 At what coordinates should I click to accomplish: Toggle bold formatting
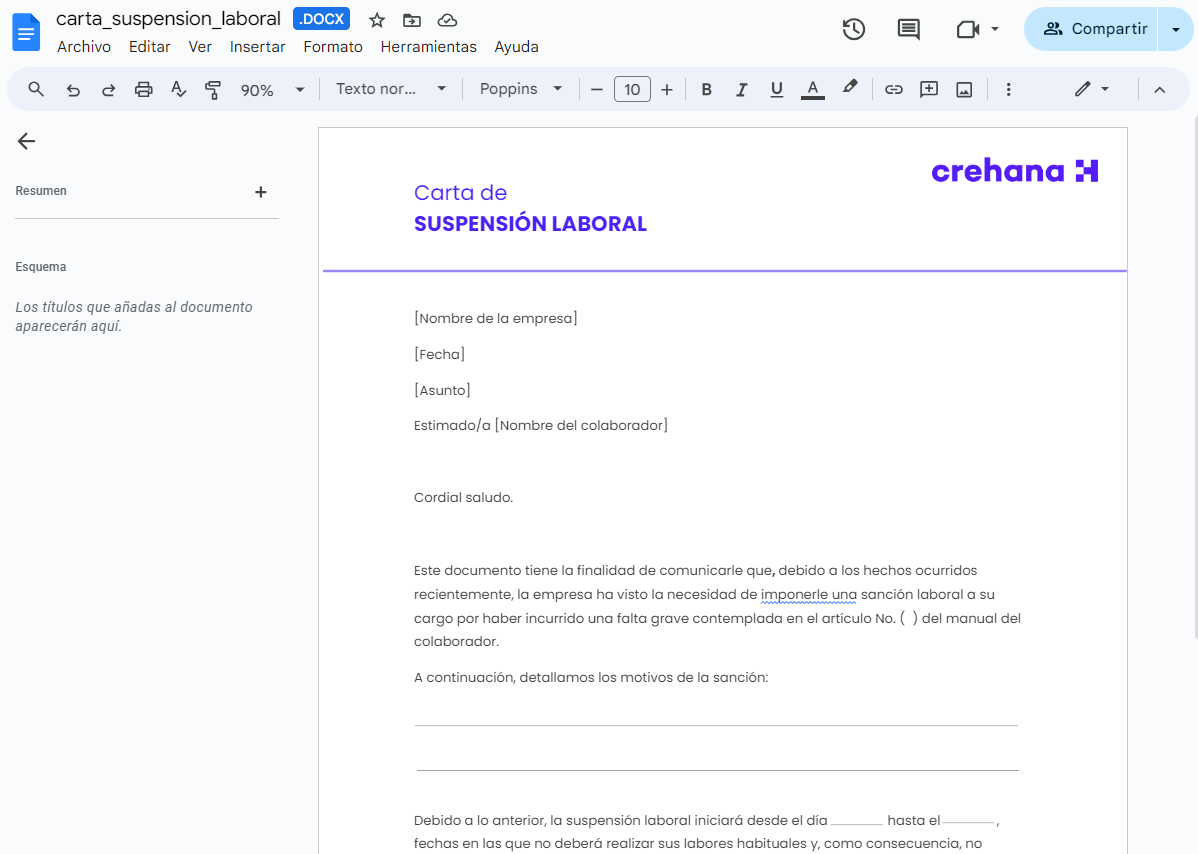[706, 89]
